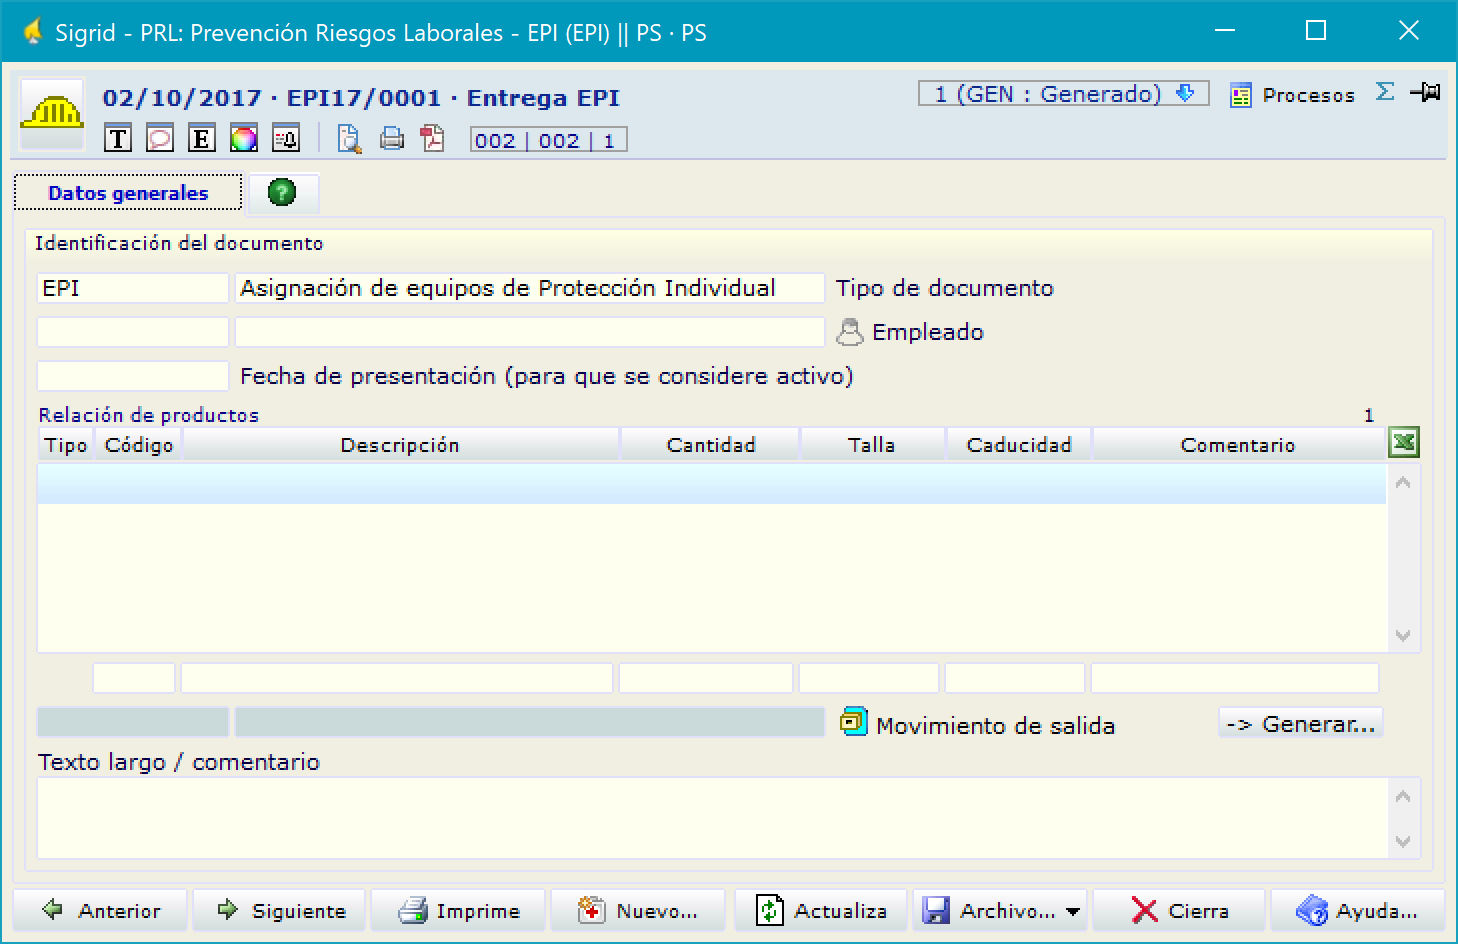Image resolution: width=1458 pixels, height=944 pixels.
Task: Click the Caducidad entry field below the grid
Action: [1015, 678]
